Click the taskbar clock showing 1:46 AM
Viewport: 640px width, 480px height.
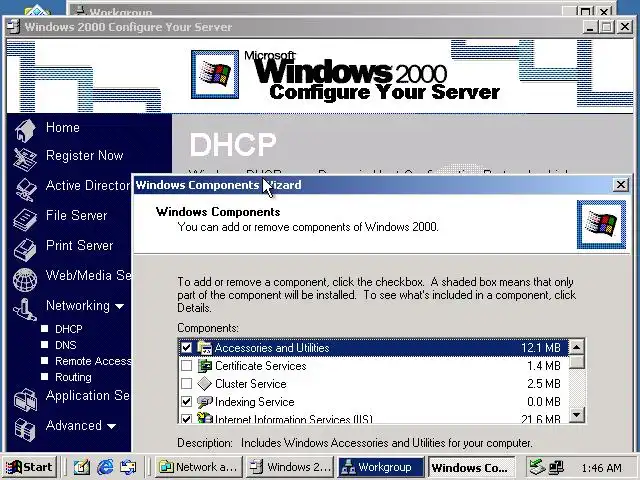(x=601, y=467)
